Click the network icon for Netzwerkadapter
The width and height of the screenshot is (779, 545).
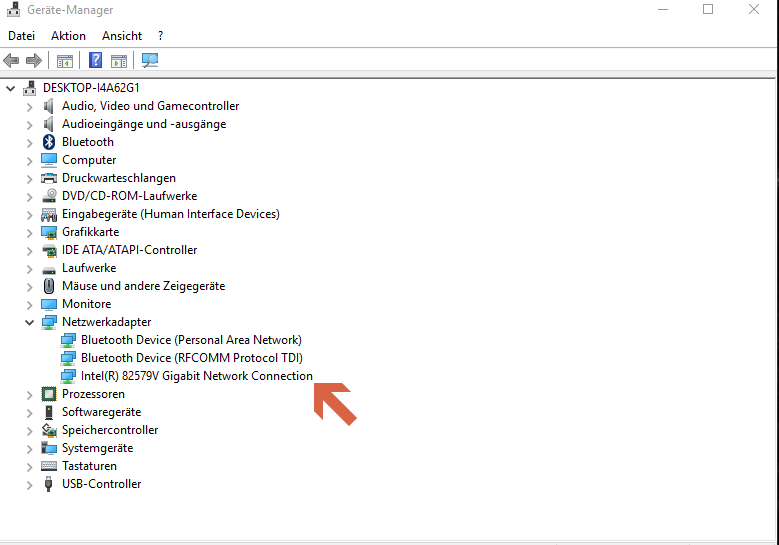(x=49, y=322)
